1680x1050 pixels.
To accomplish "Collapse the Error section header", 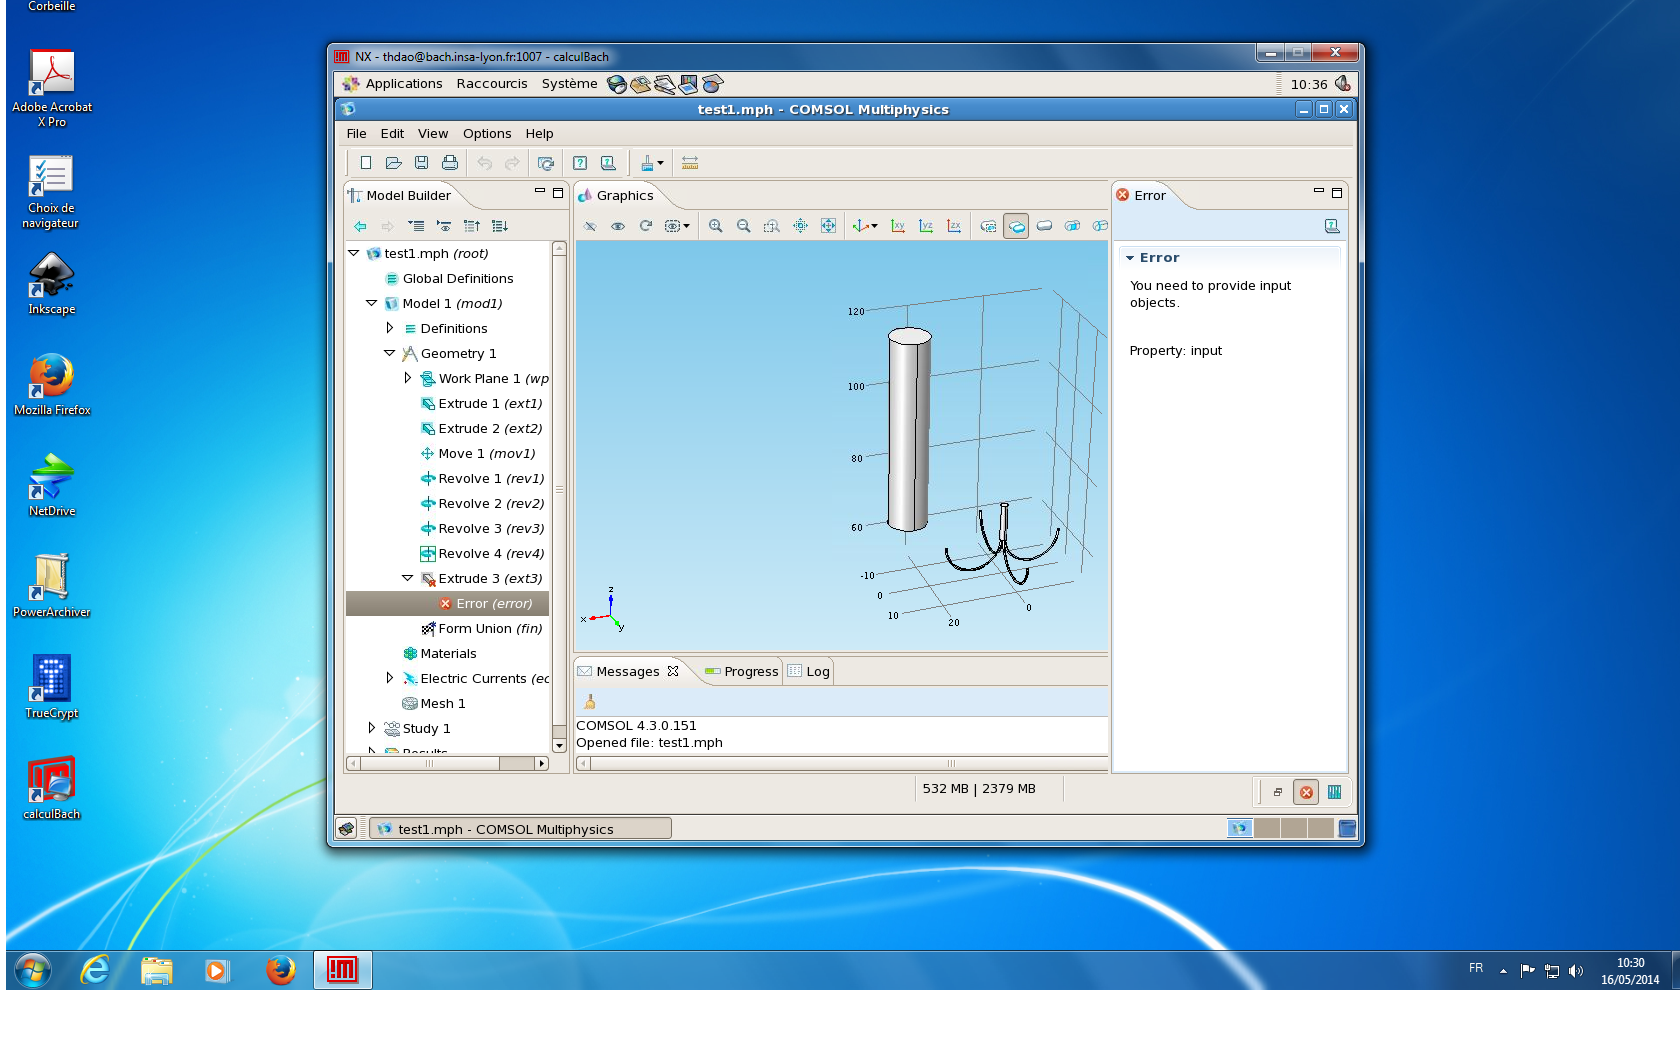I will point(1130,258).
